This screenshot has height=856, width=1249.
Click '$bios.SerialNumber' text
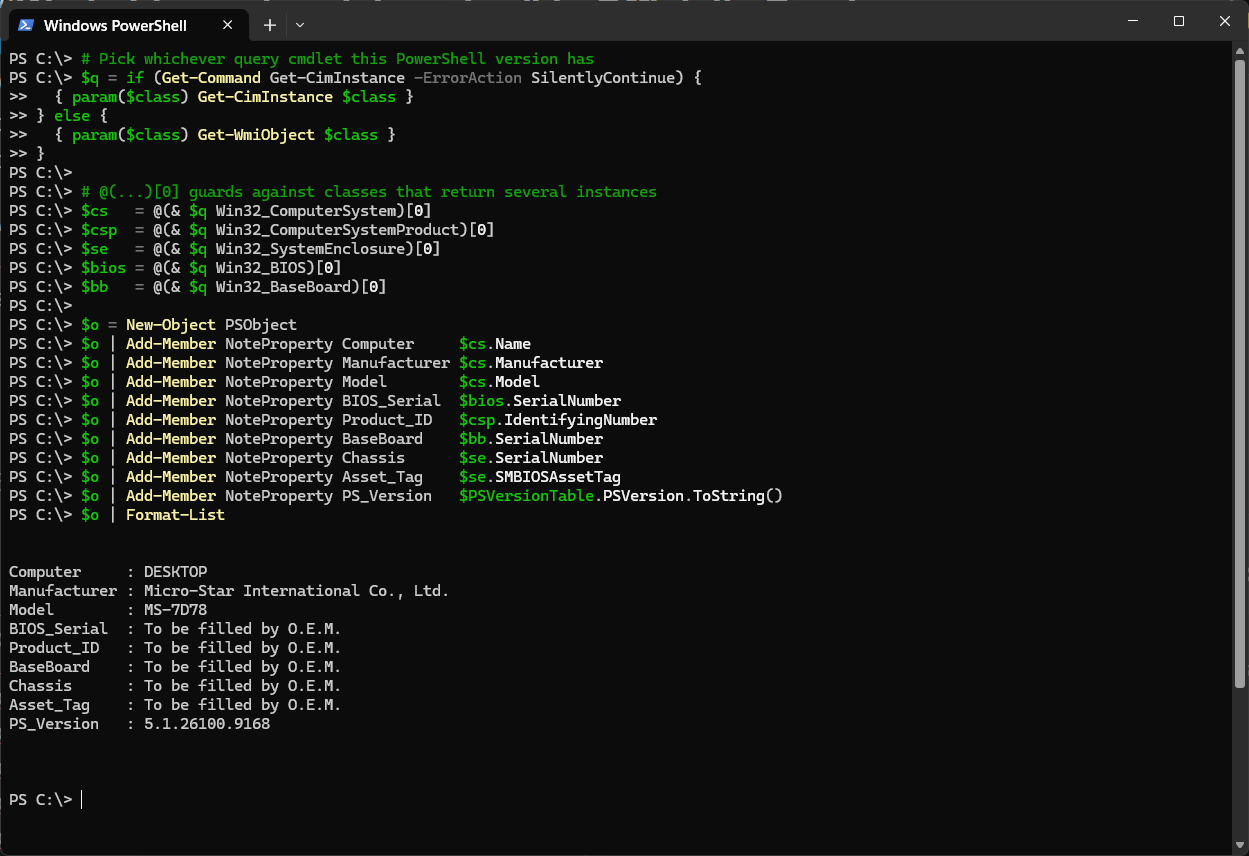click(540, 401)
